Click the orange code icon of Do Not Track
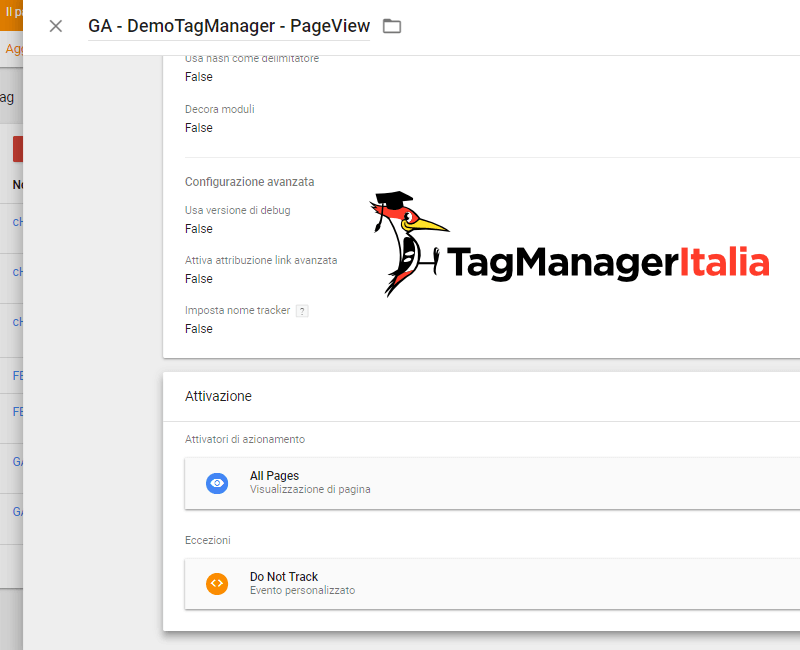 (217, 584)
